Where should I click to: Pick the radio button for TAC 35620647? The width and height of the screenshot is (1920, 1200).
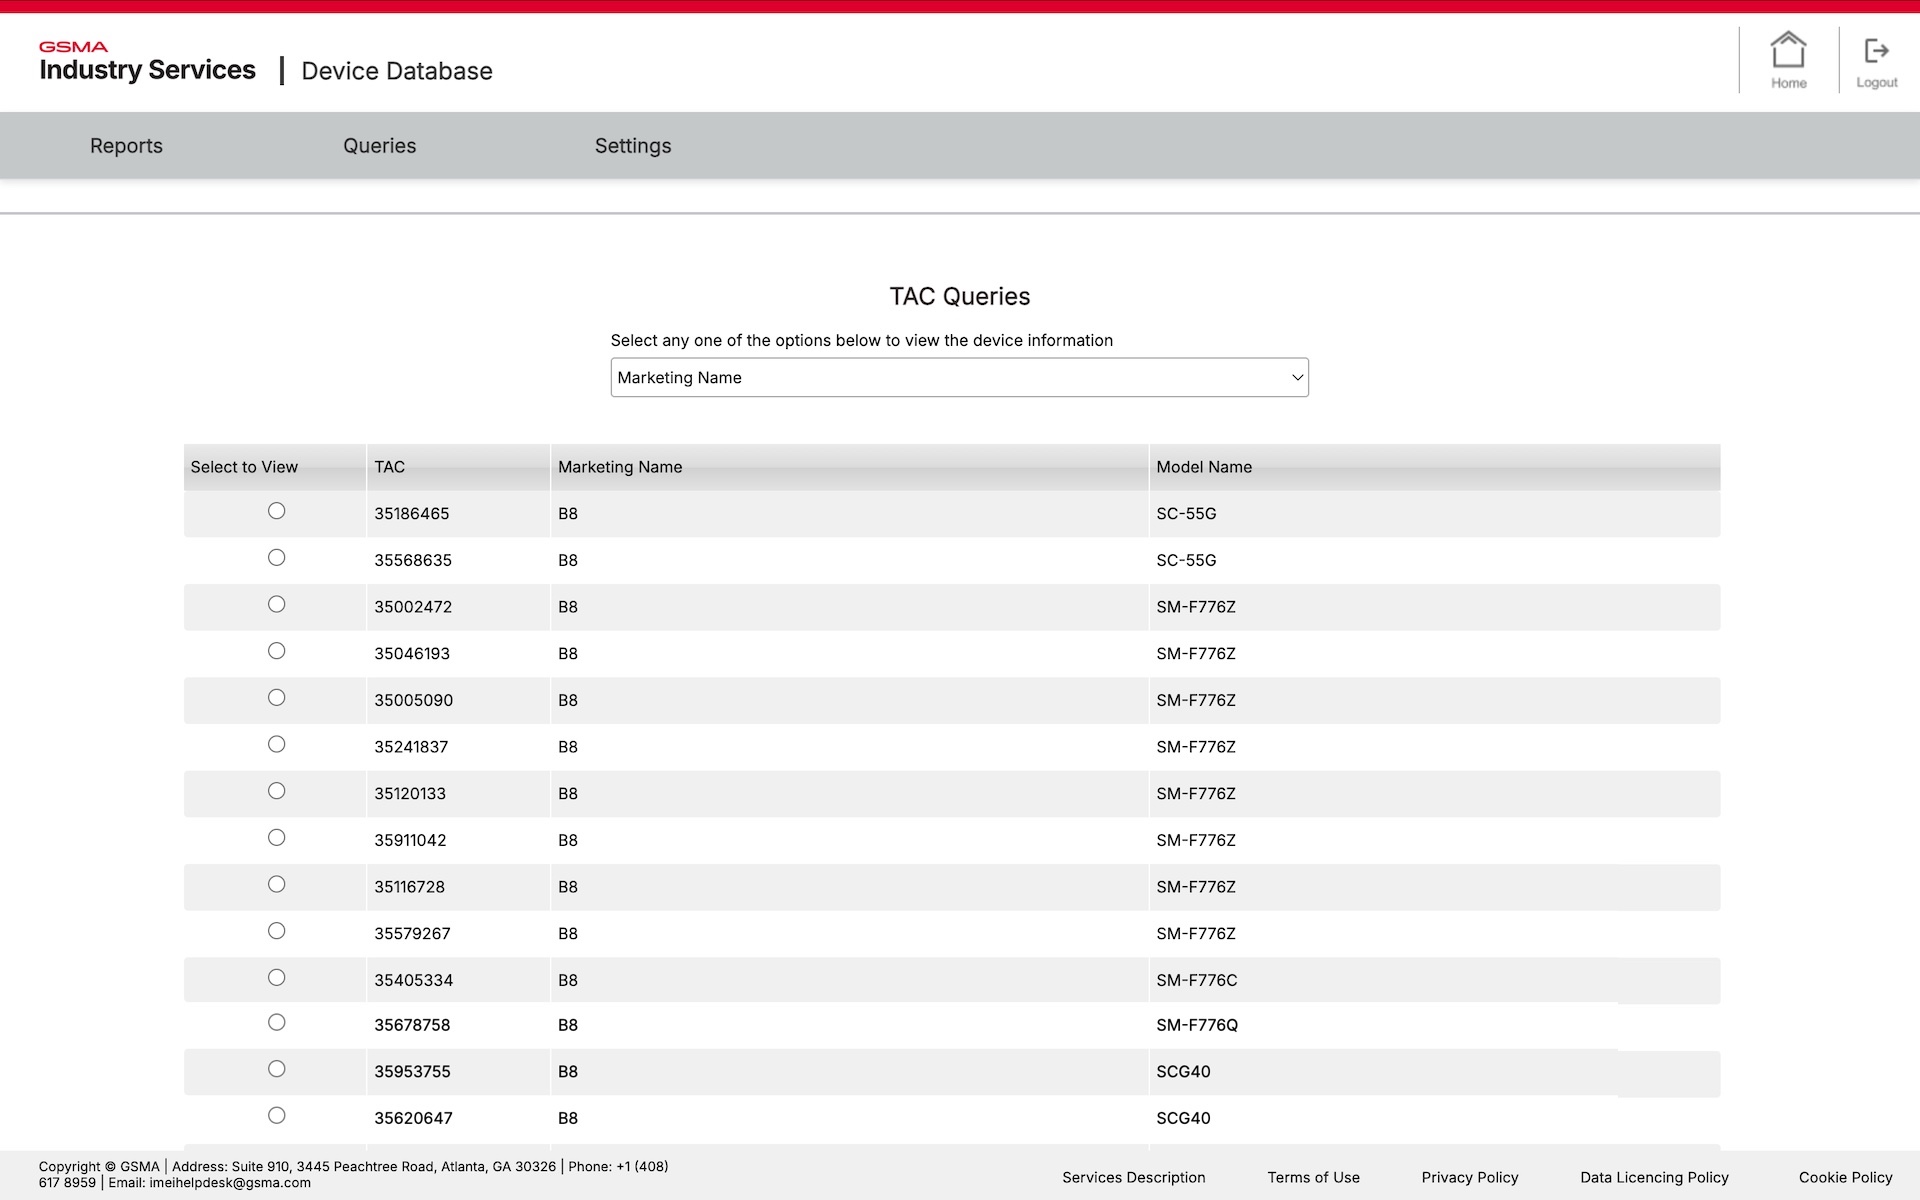pyautogui.click(x=277, y=1116)
